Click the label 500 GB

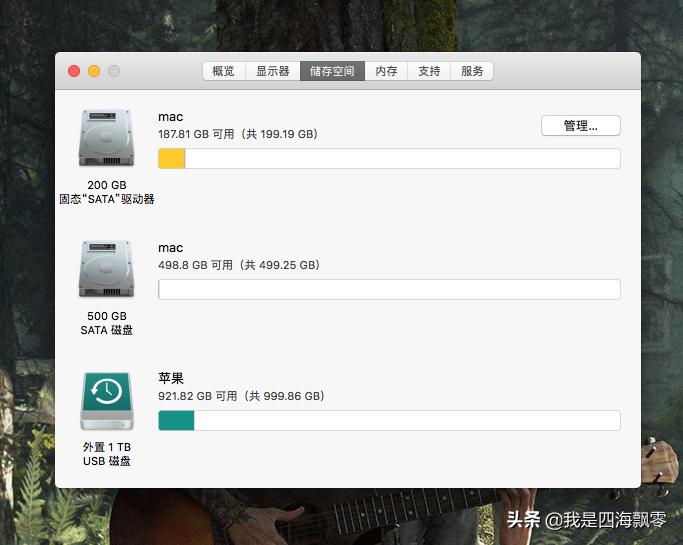pos(107,316)
